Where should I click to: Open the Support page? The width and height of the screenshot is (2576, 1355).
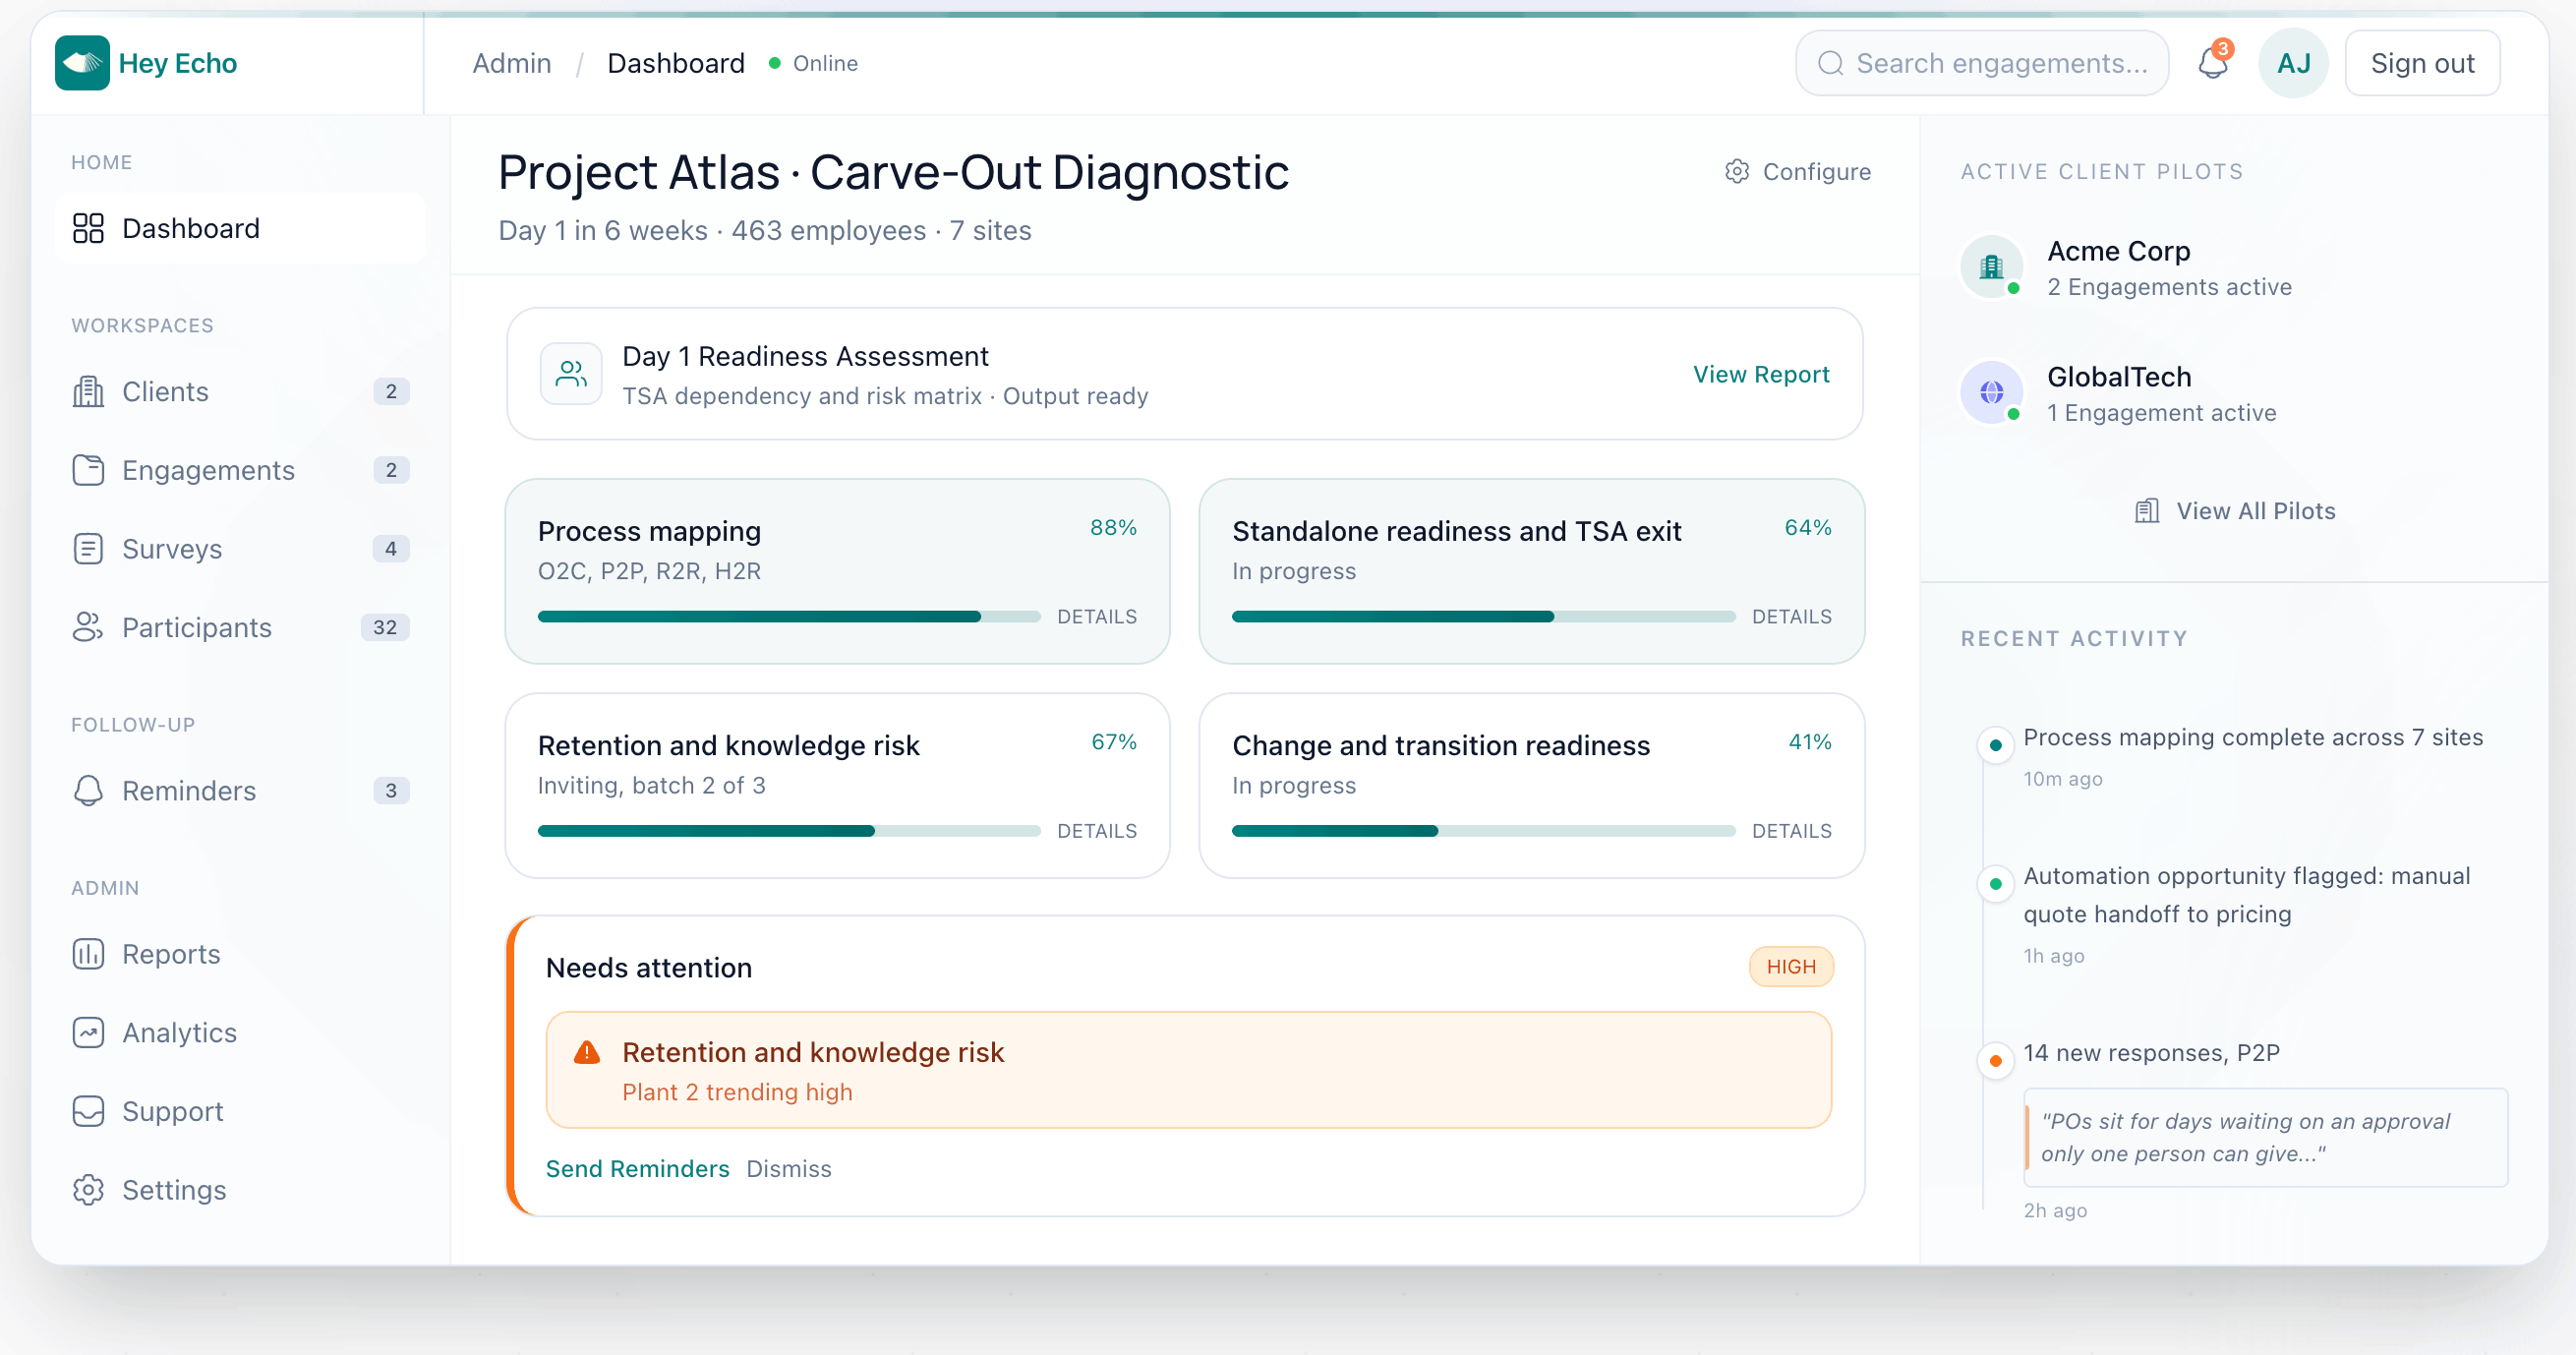click(240, 1111)
